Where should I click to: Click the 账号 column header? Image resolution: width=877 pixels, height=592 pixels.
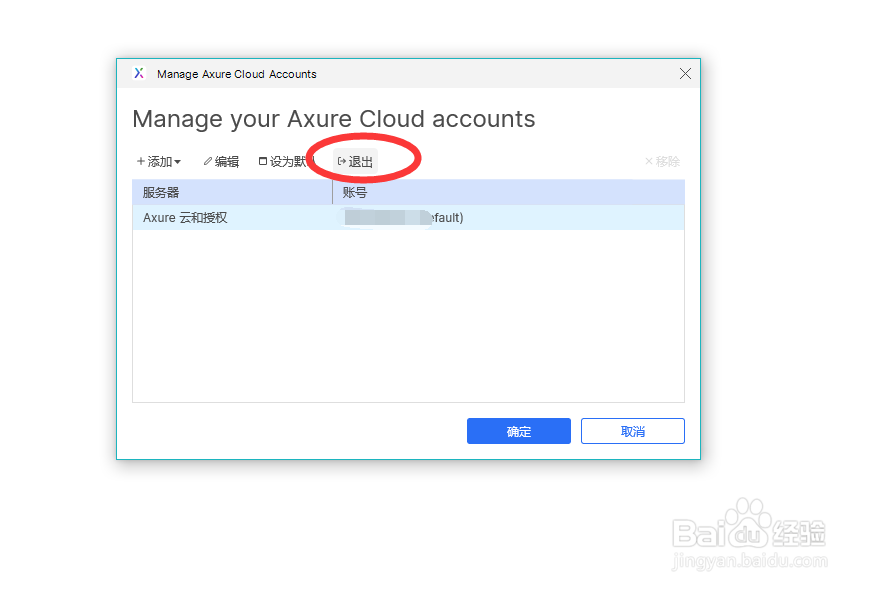click(508, 192)
